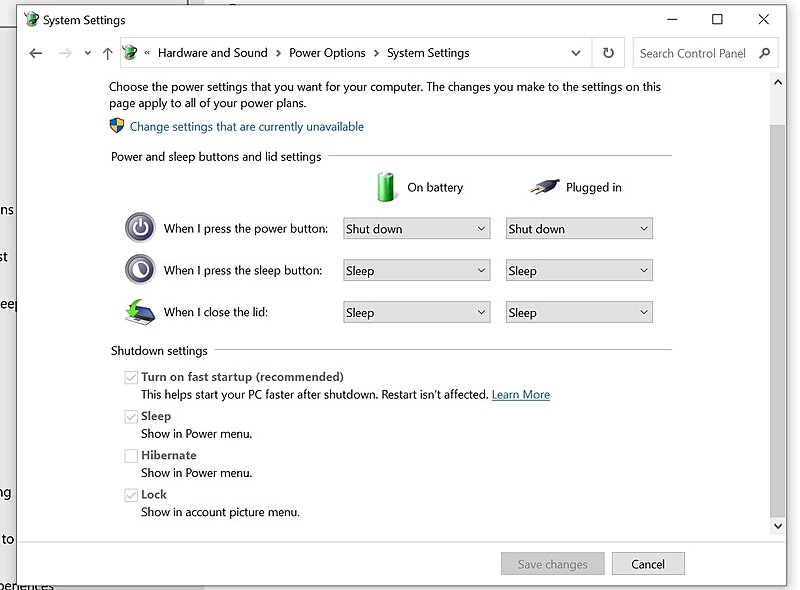Screen dimensions: 800x590
Task: Click the power plug icon
Action: pyautogui.click(x=544, y=187)
